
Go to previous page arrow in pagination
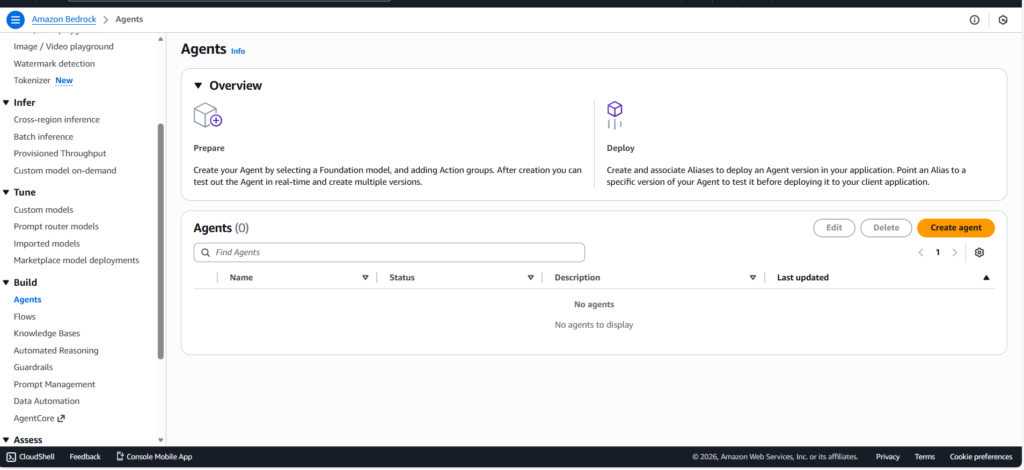(921, 253)
